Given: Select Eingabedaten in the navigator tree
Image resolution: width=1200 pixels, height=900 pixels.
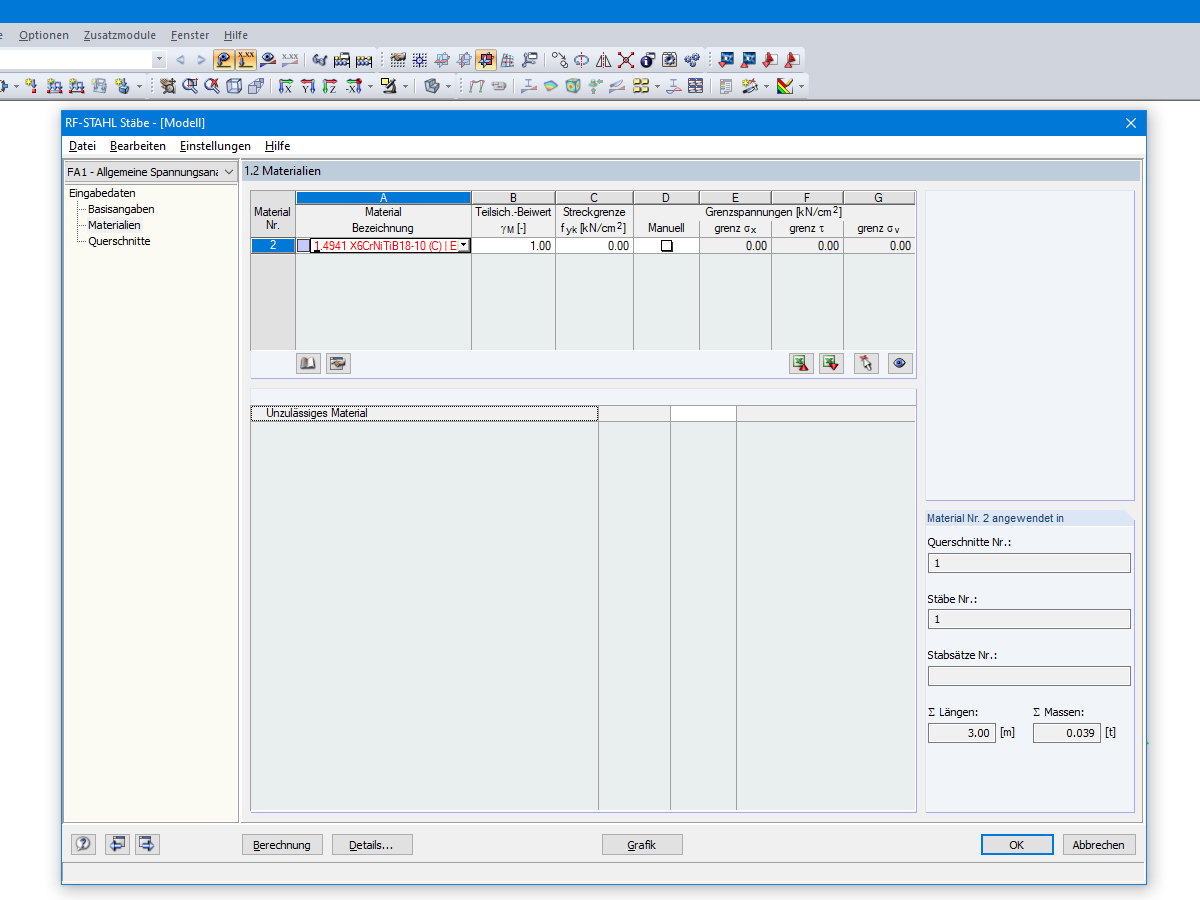Looking at the screenshot, I should (x=102, y=193).
